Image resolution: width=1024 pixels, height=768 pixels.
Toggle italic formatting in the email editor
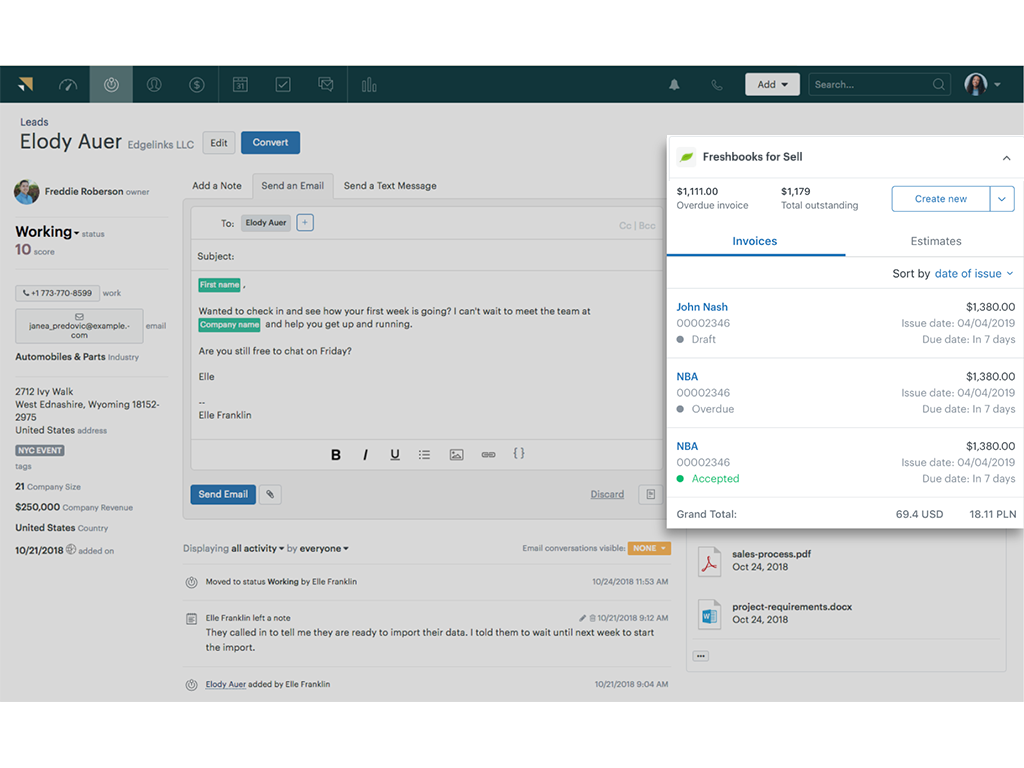point(365,454)
